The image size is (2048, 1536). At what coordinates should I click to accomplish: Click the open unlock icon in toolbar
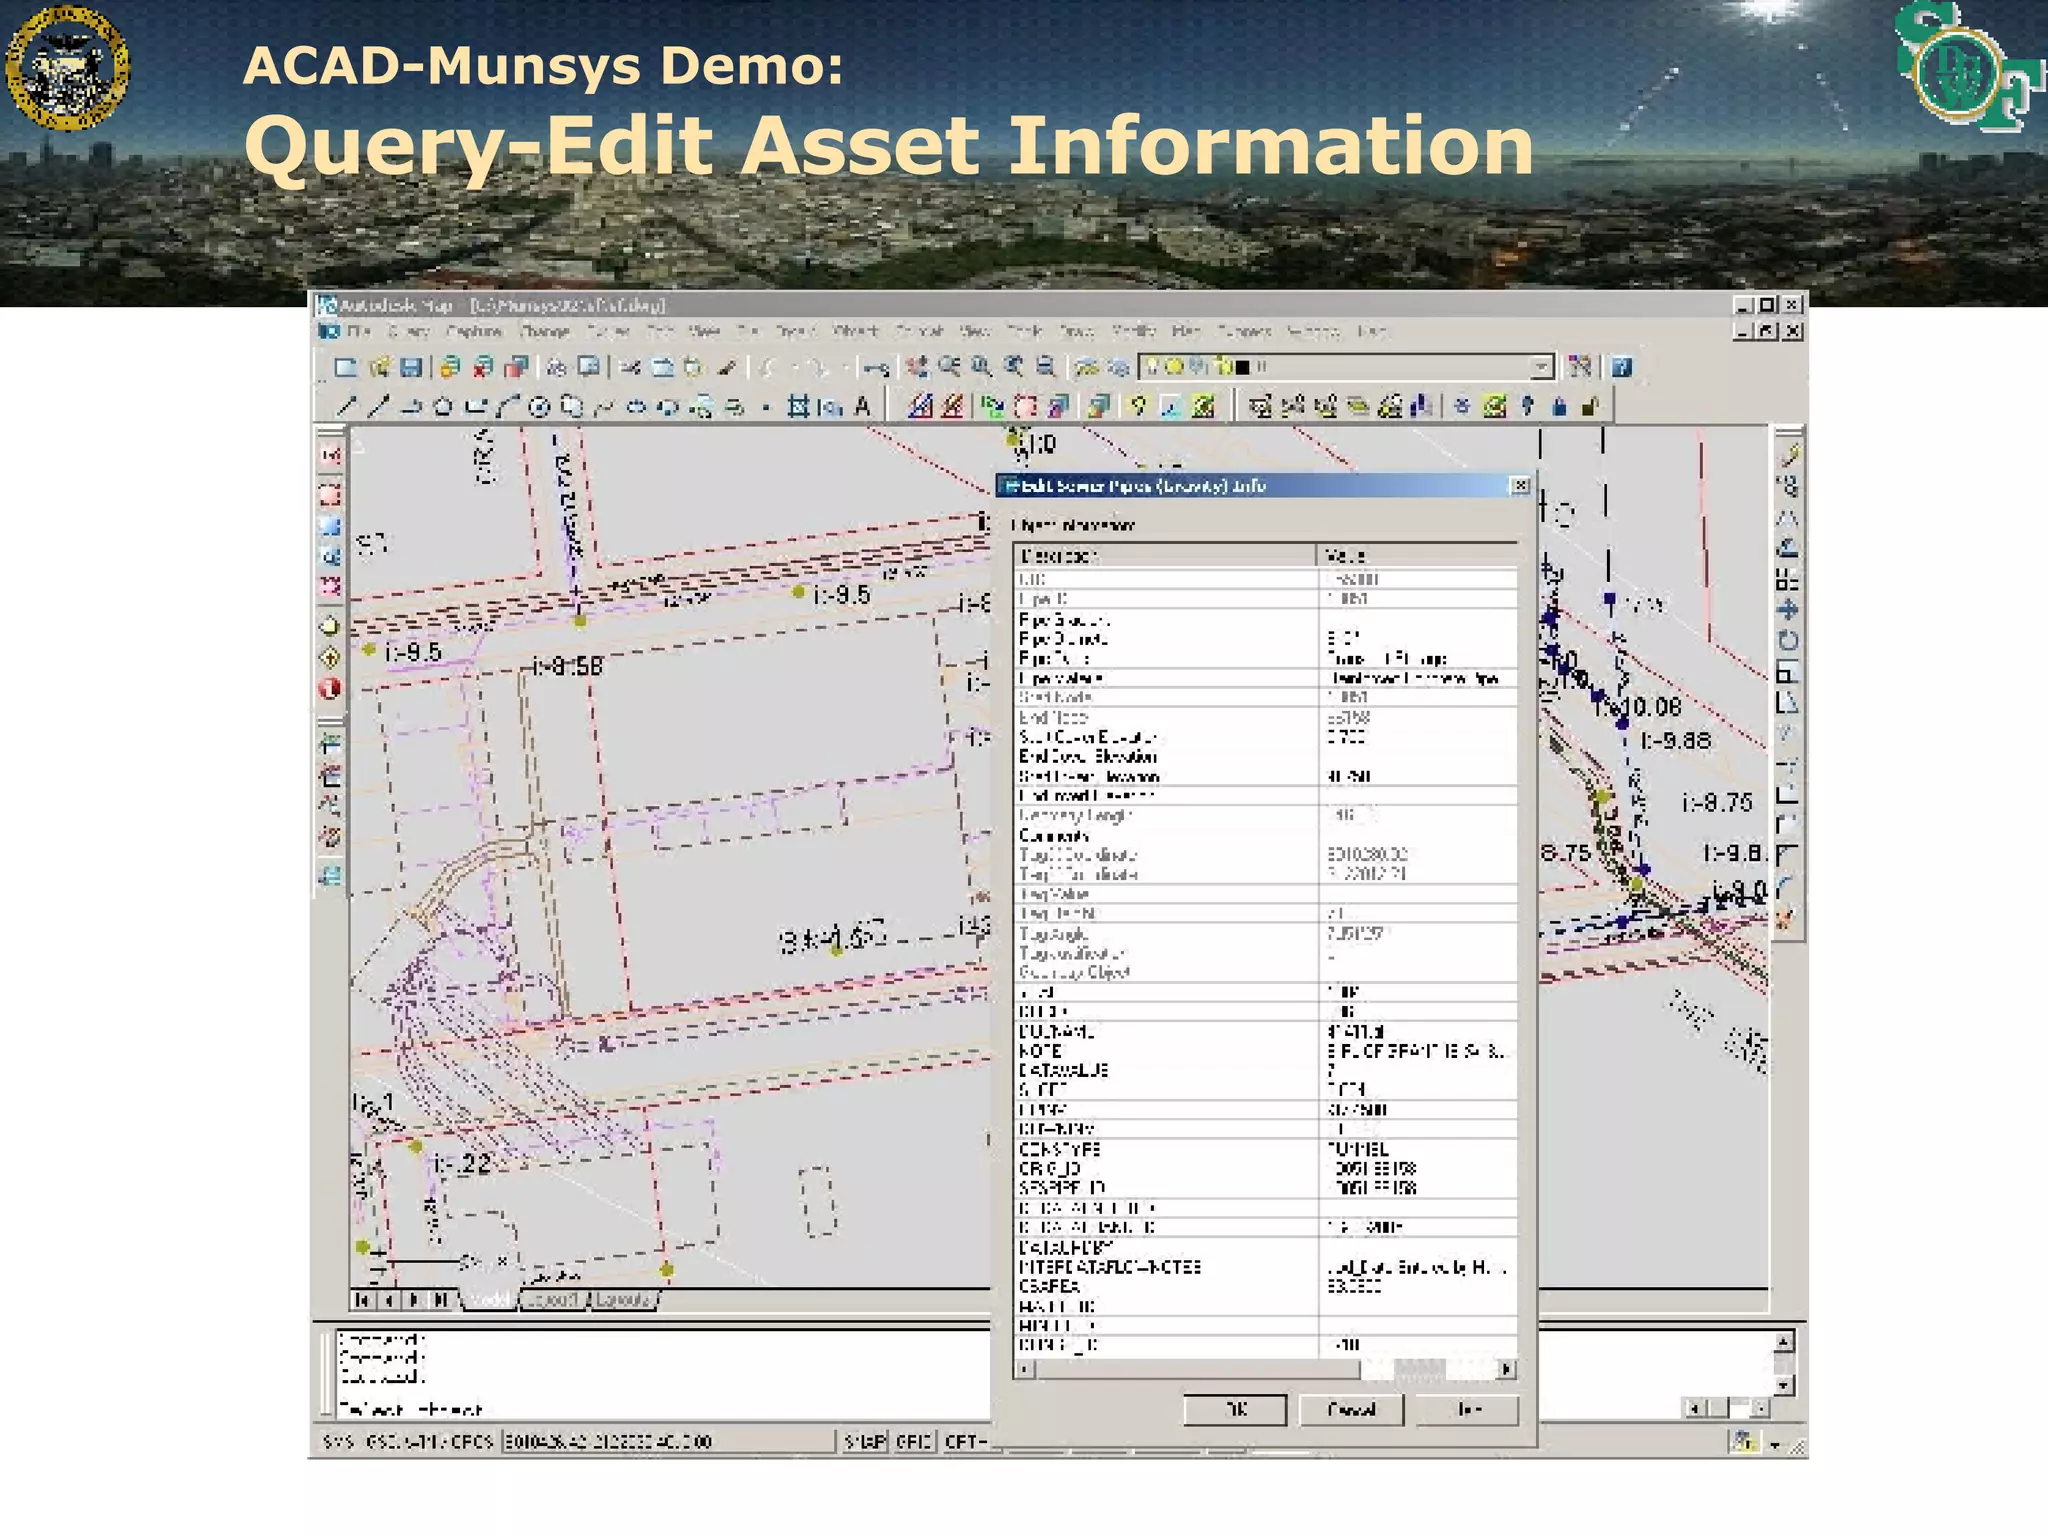pyautogui.click(x=1590, y=406)
